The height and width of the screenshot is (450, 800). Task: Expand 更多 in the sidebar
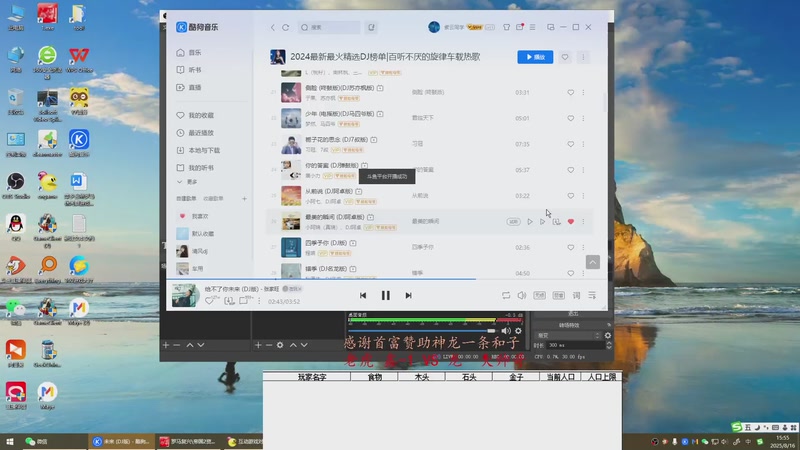pos(187,182)
